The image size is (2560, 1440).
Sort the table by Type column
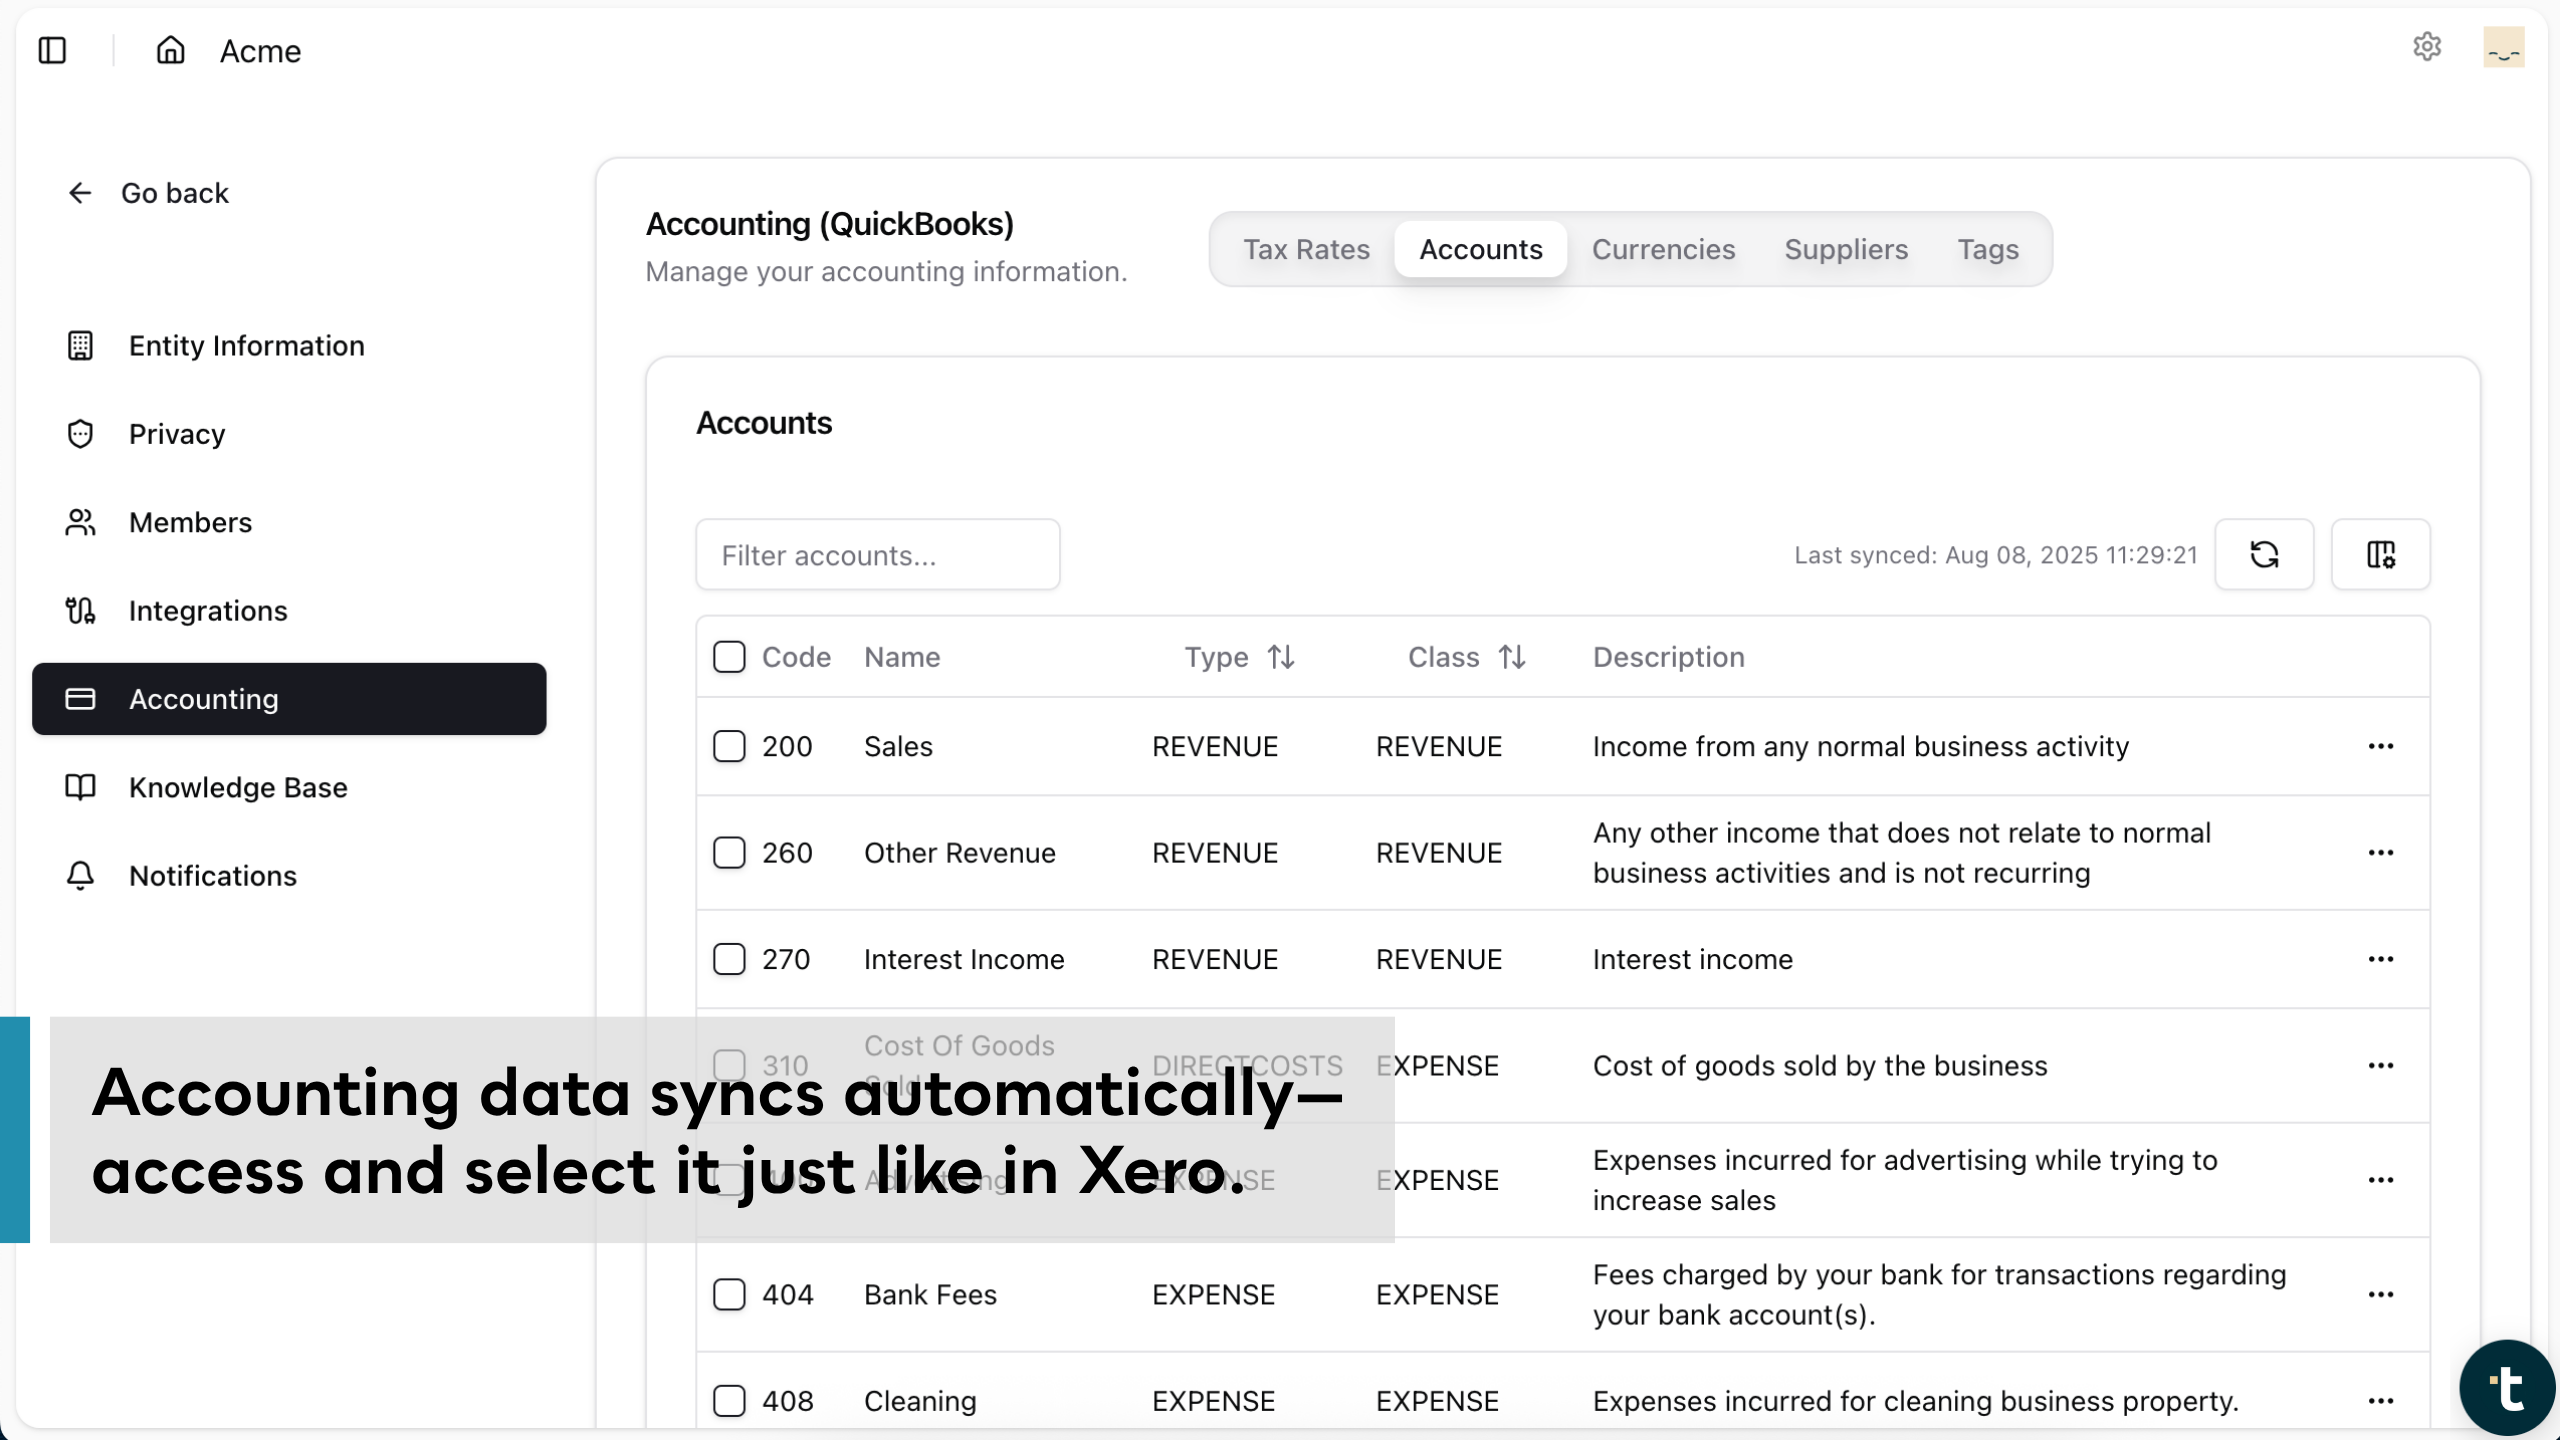(1239, 657)
